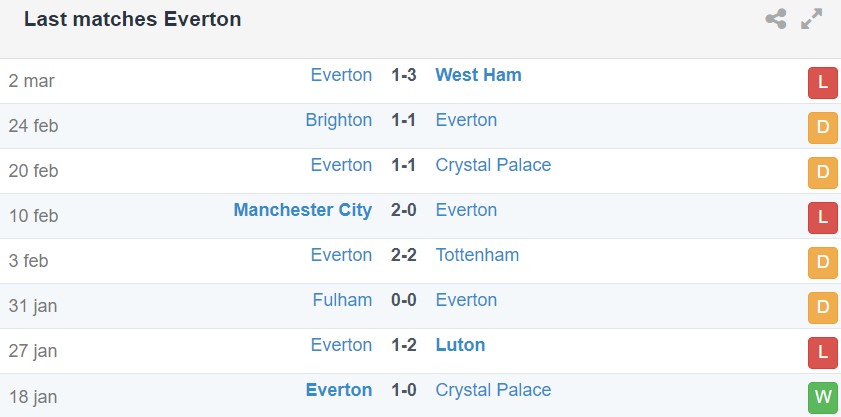Click the green W badge for 18 jan
The height and width of the screenshot is (417, 841).
coord(822,398)
